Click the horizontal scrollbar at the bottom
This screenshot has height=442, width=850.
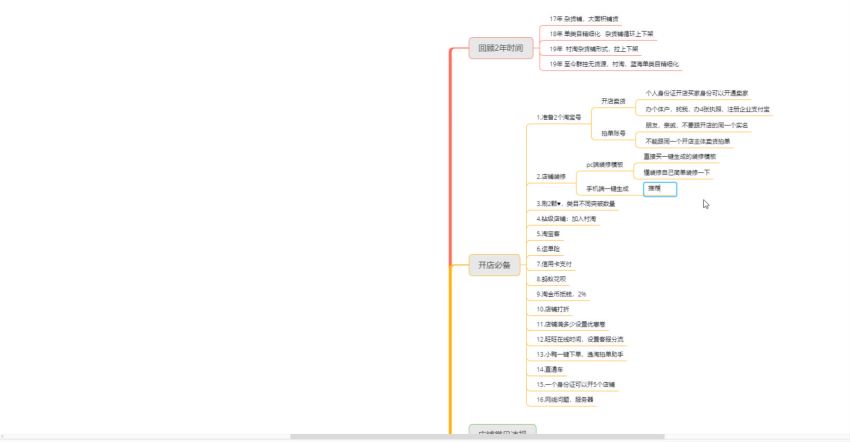coord(477,437)
